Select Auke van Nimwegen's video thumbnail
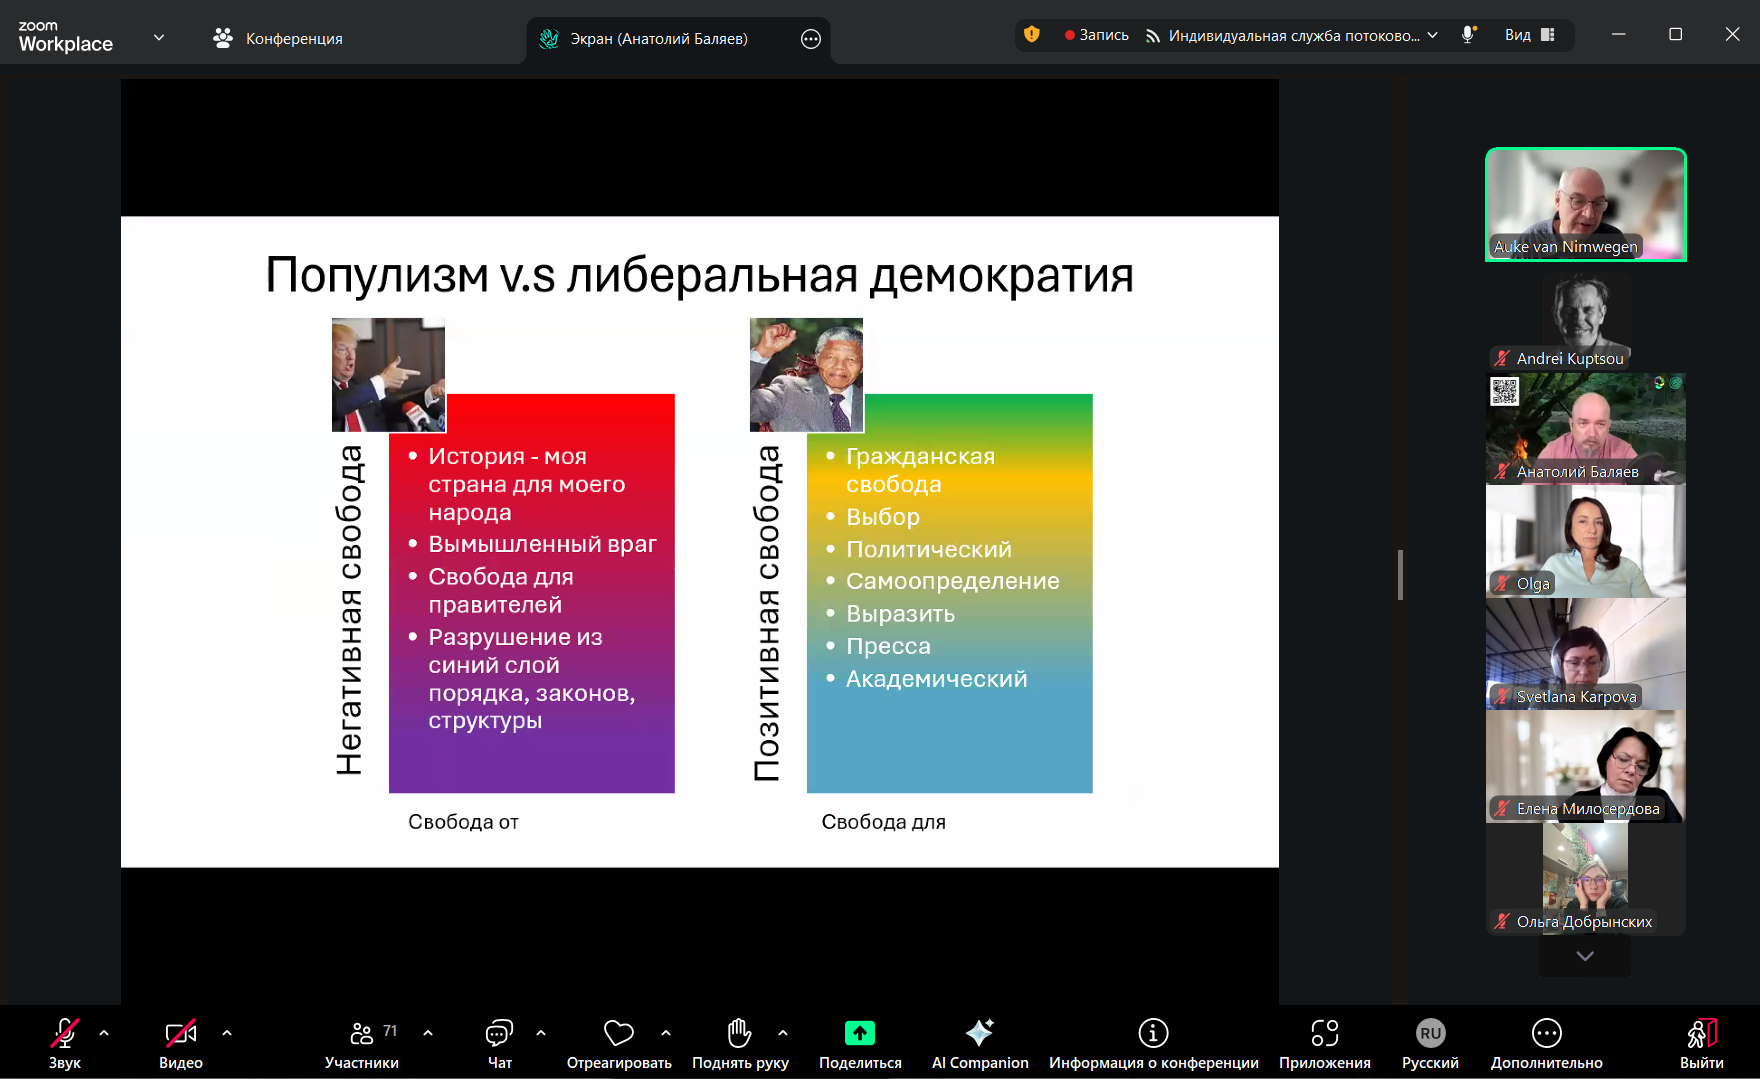 tap(1585, 205)
